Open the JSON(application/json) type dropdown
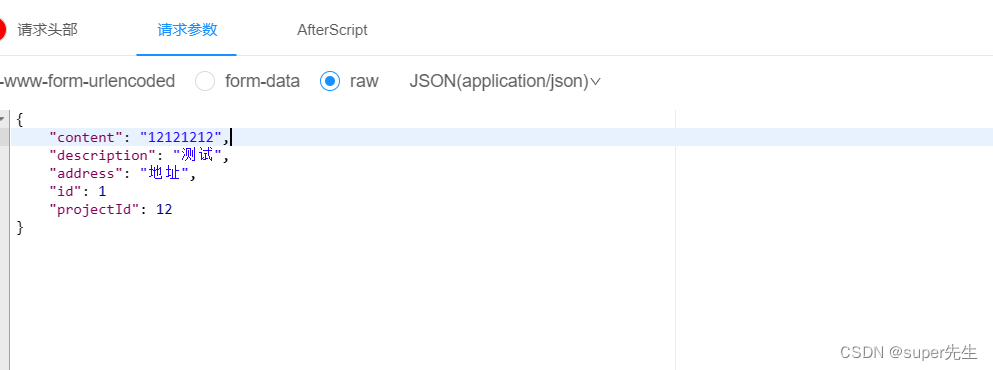The width and height of the screenshot is (993, 370). 505,81
